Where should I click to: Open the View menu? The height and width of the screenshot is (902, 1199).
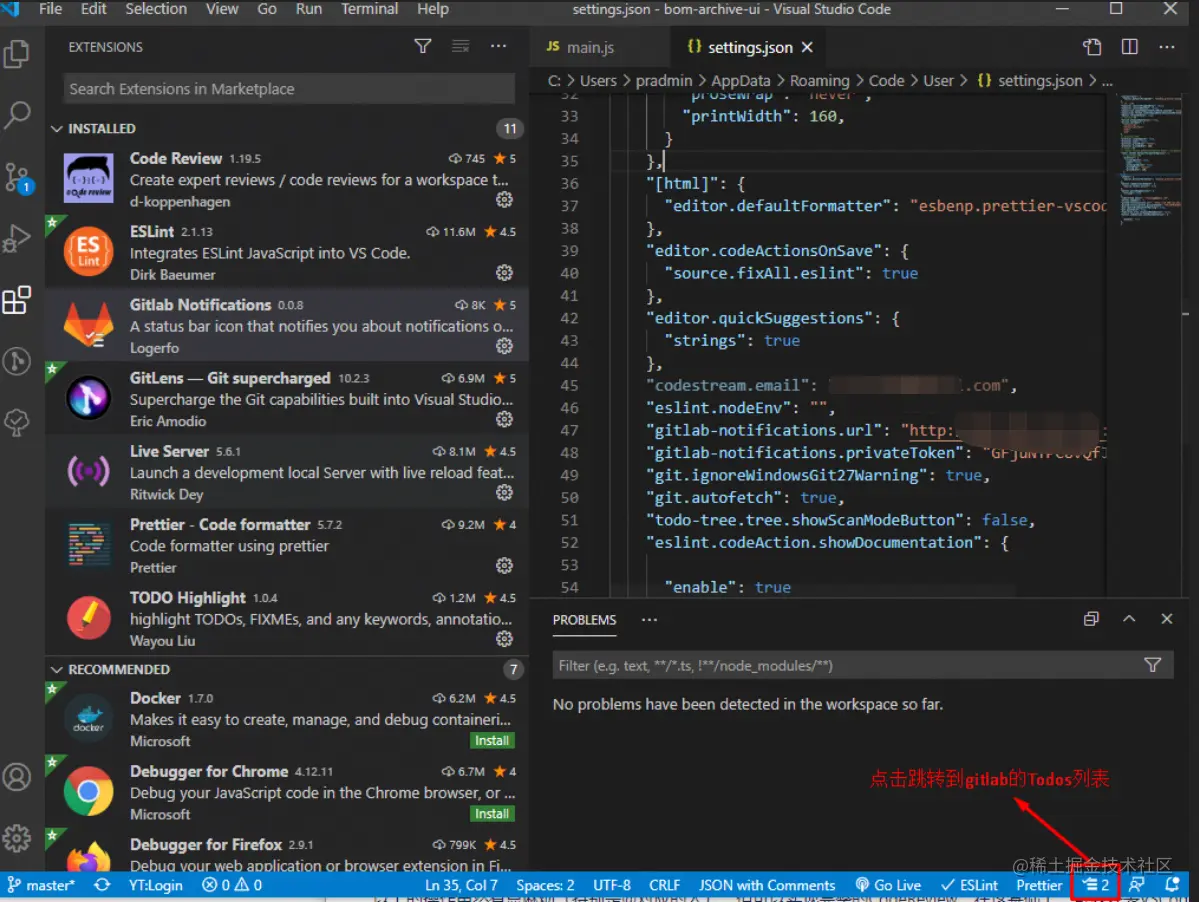click(x=222, y=9)
